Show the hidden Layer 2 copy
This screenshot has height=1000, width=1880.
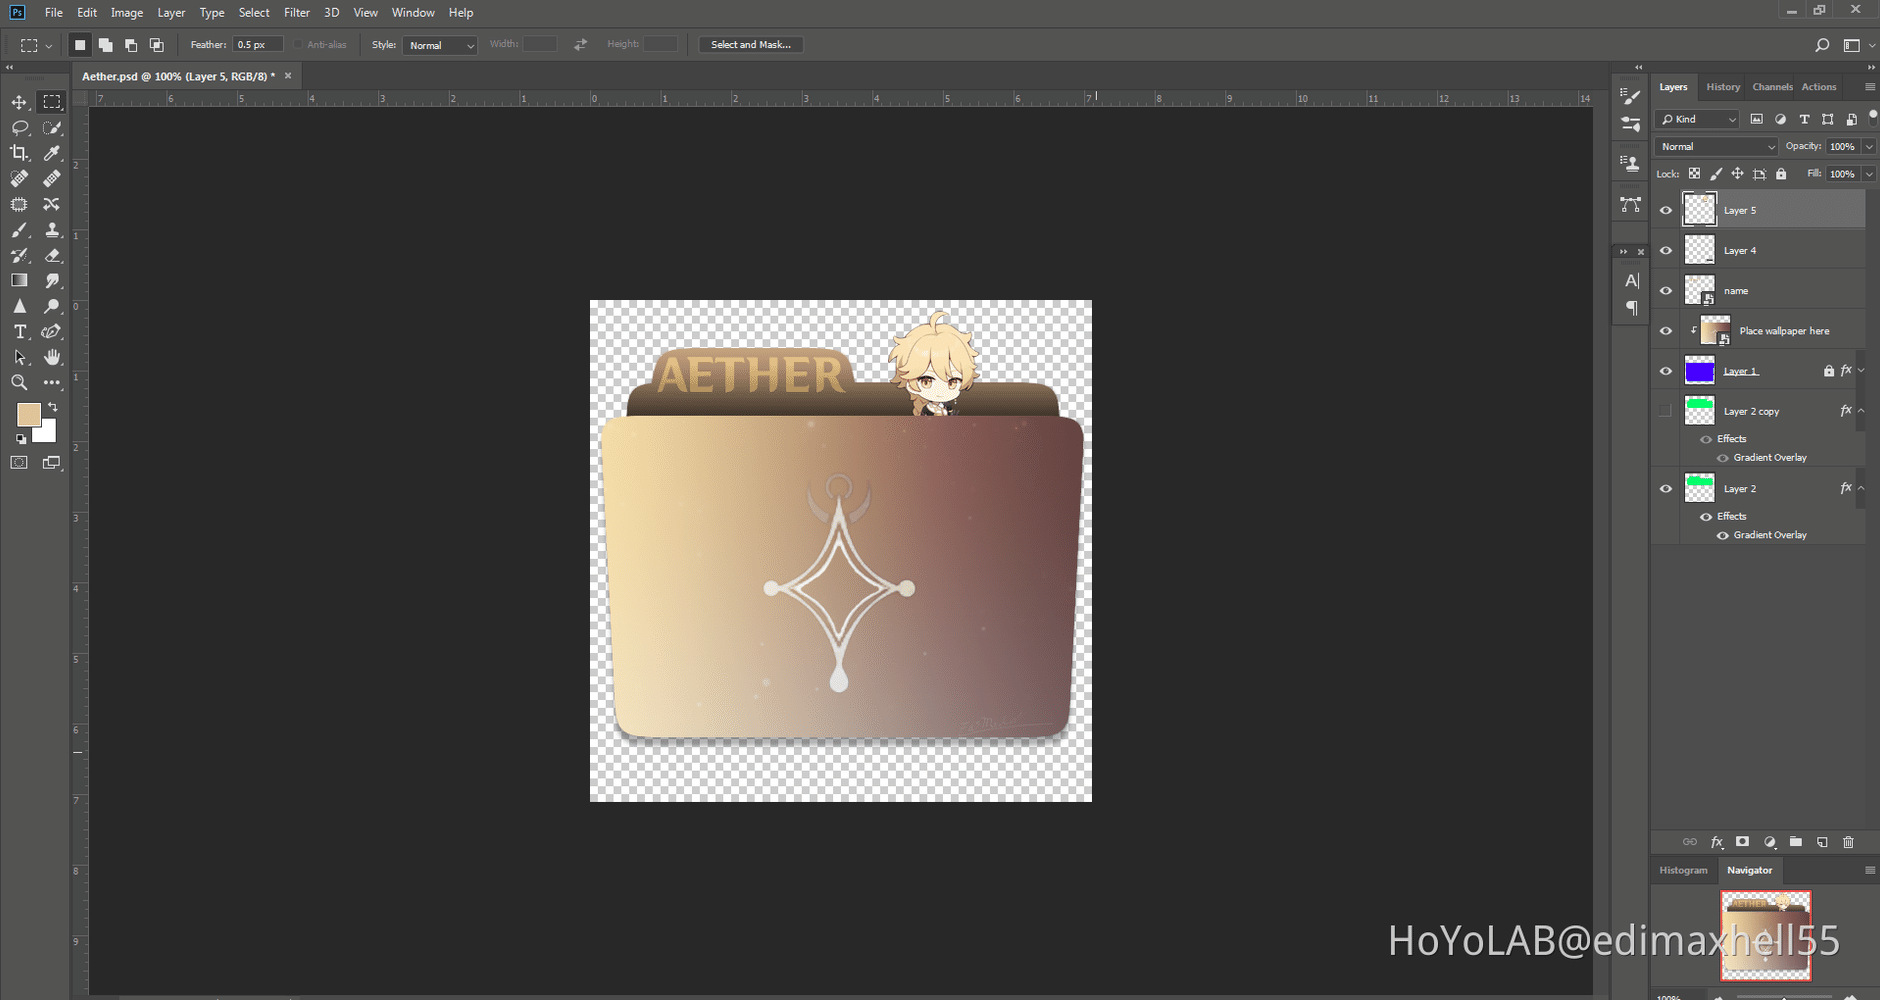point(1666,411)
